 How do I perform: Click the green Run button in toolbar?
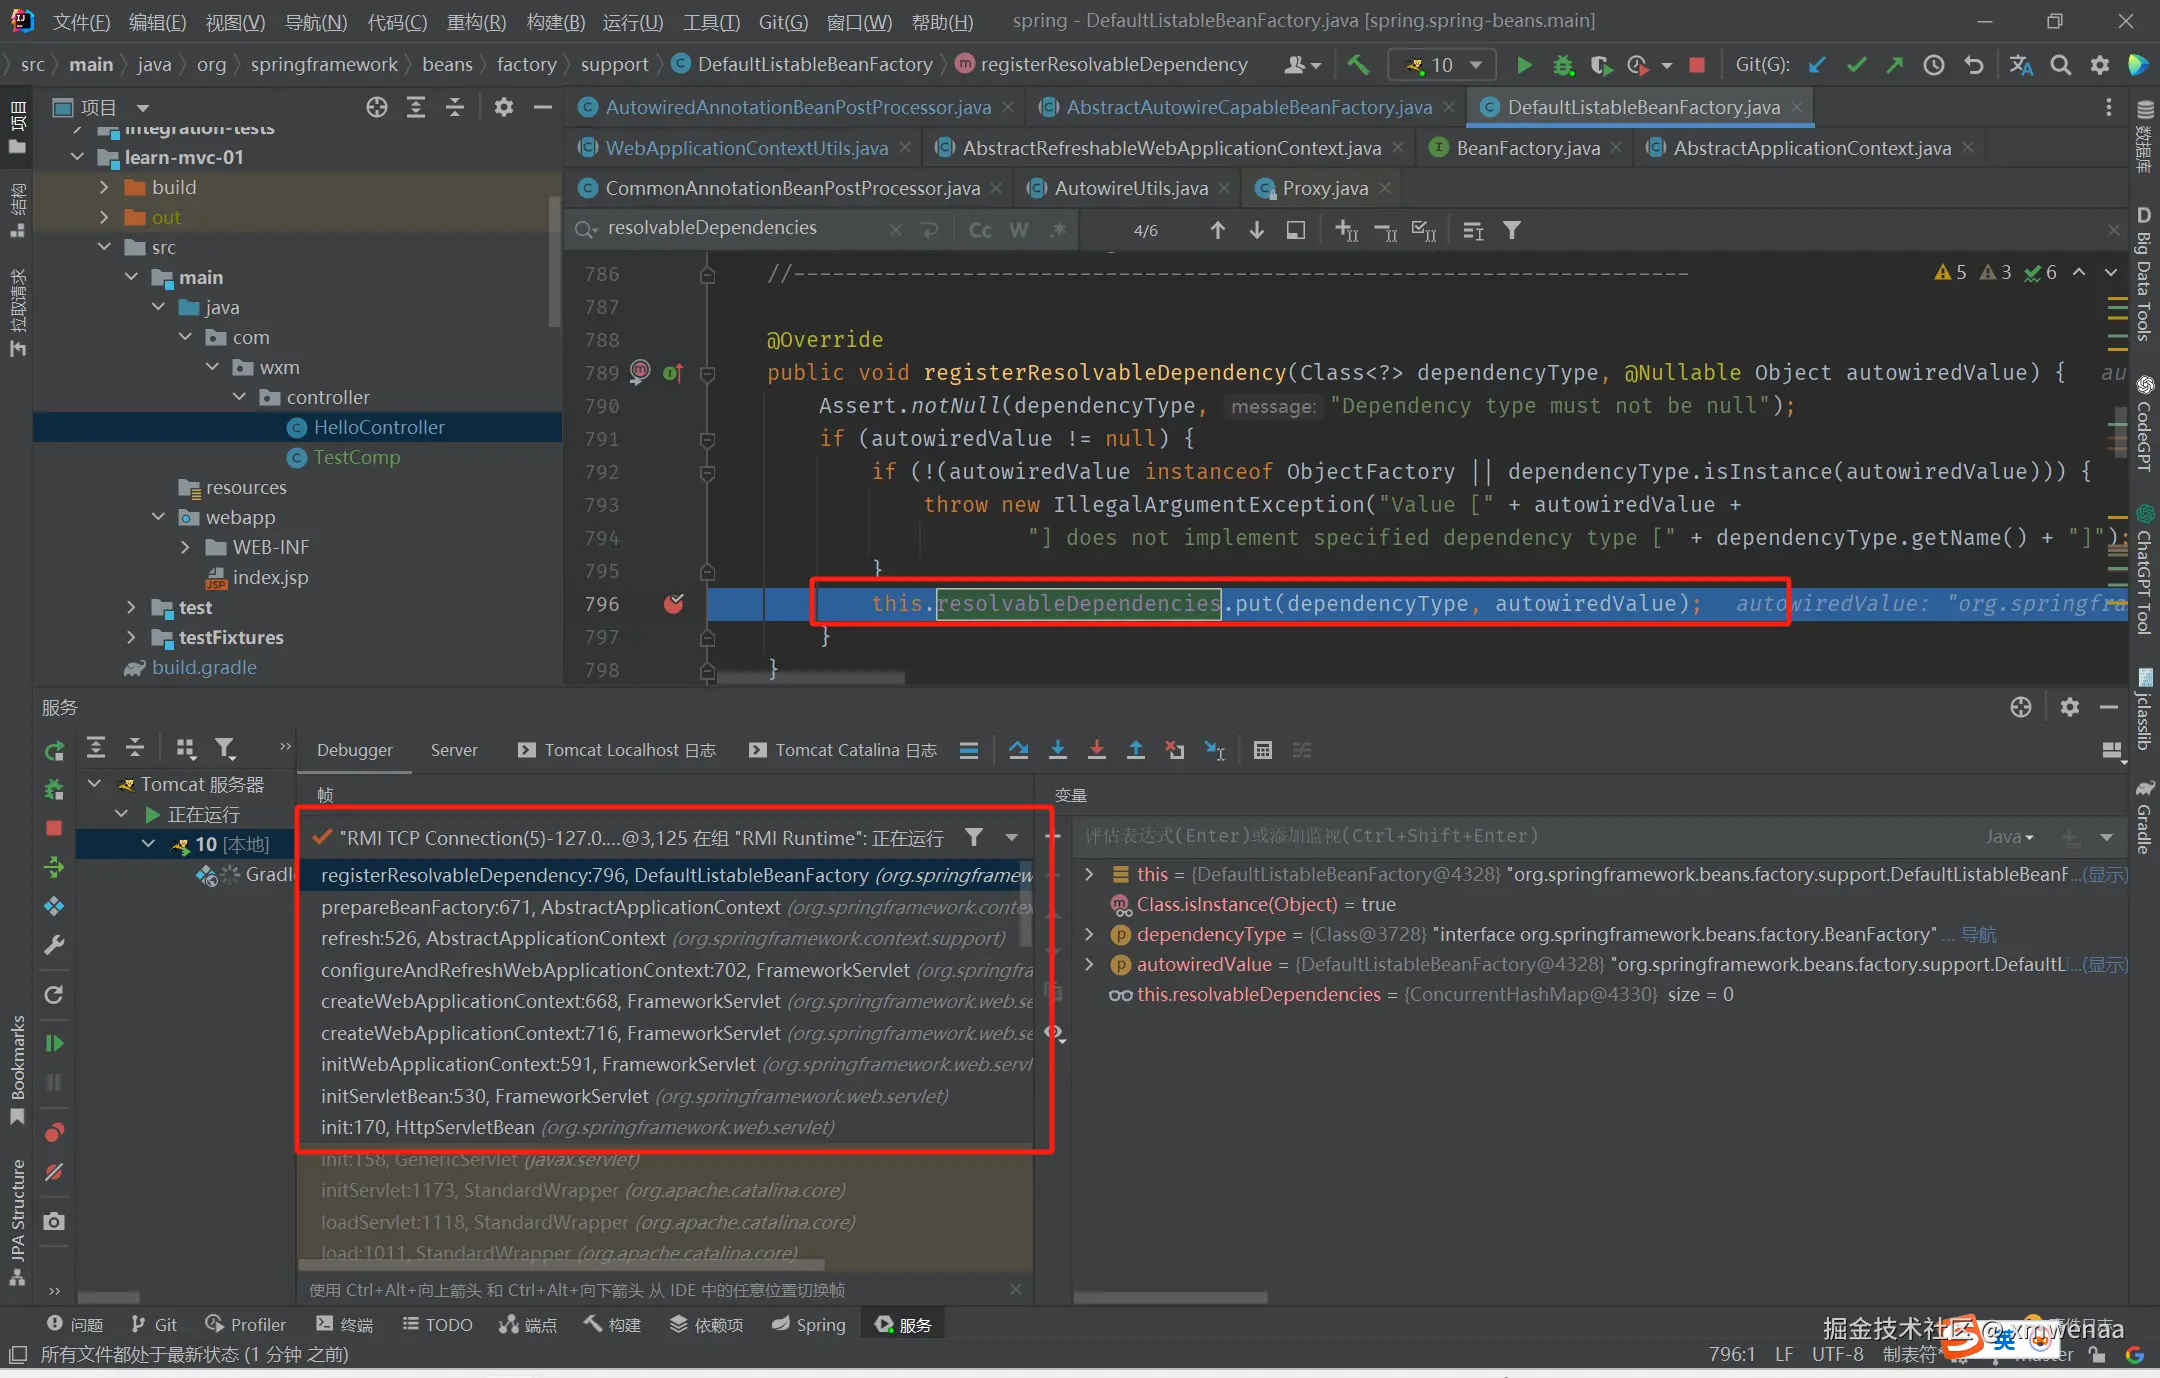click(x=1523, y=65)
